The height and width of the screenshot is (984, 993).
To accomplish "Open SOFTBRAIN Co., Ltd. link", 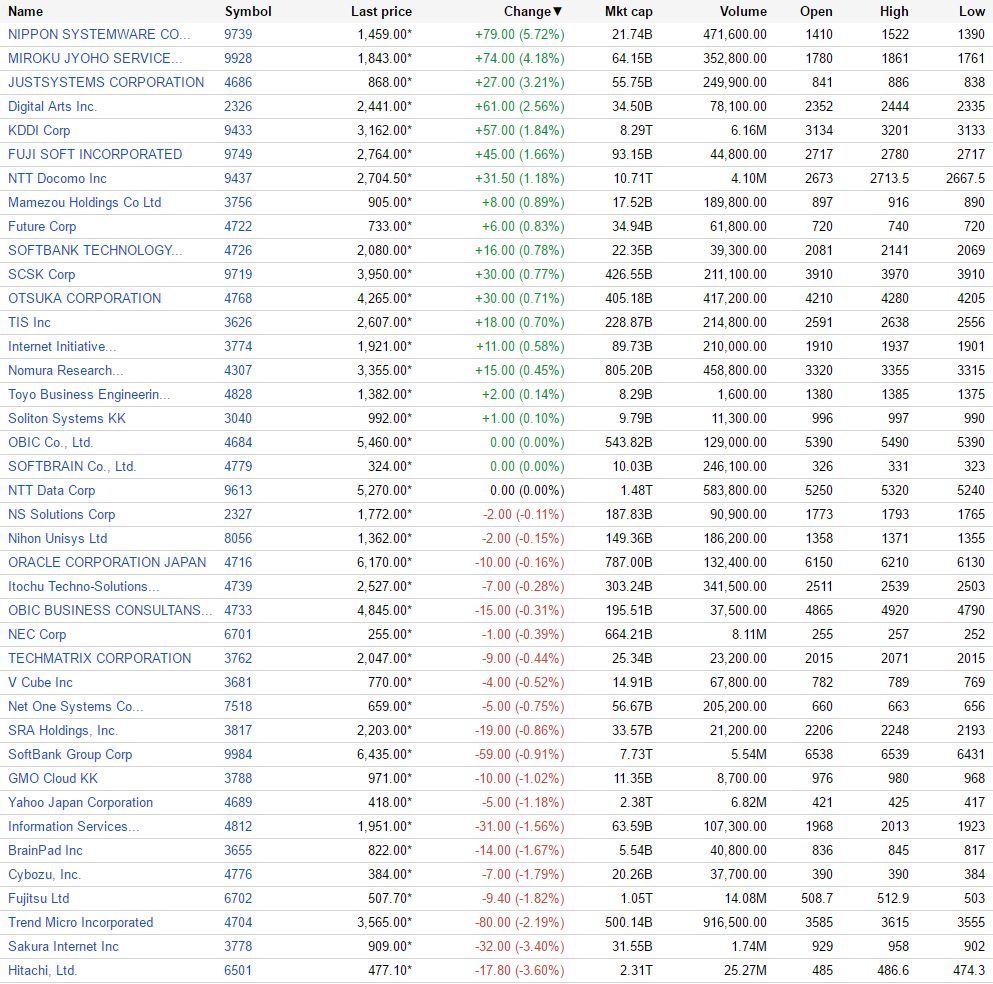I will 72,467.
